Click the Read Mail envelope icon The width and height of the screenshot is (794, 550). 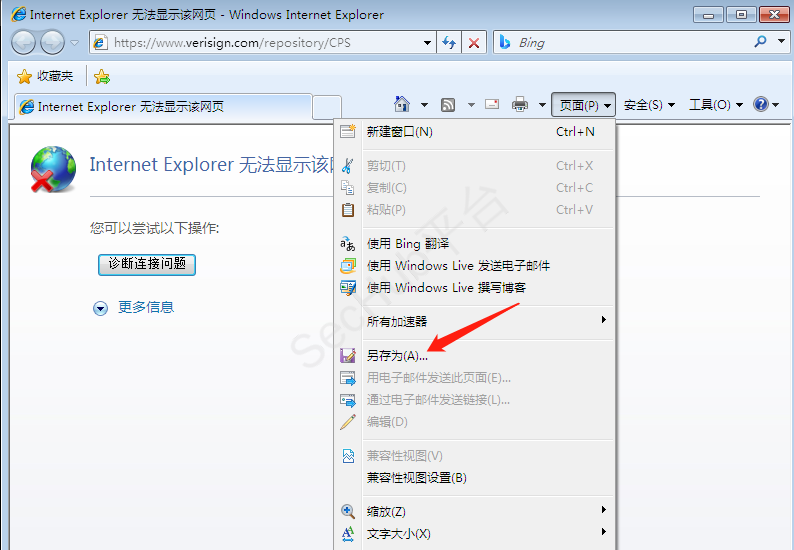click(x=492, y=105)
